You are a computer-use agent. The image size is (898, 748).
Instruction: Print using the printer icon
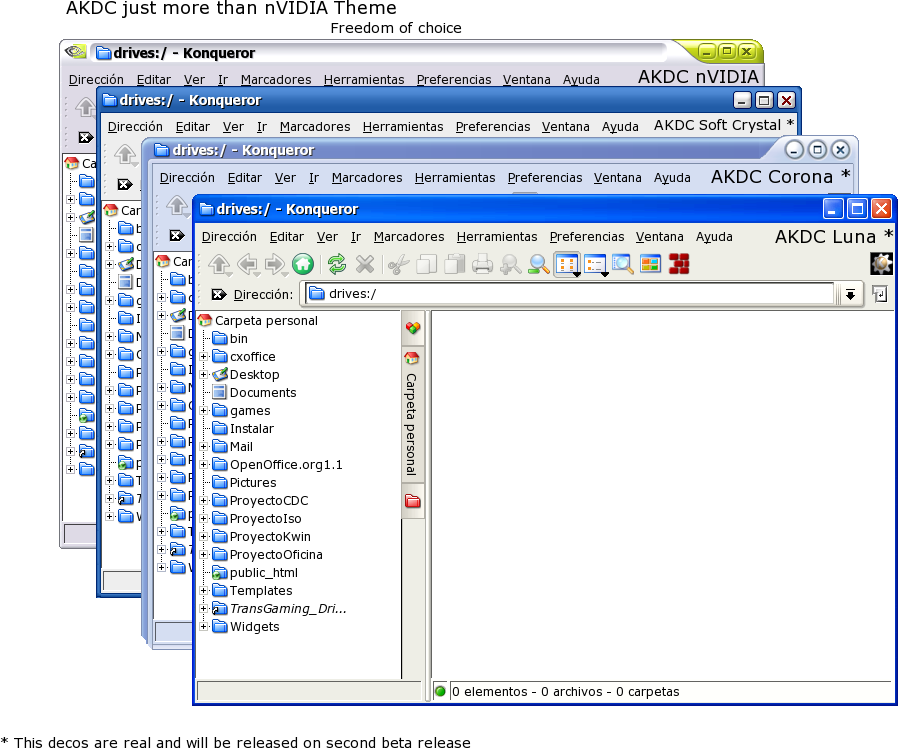(482, 265)
